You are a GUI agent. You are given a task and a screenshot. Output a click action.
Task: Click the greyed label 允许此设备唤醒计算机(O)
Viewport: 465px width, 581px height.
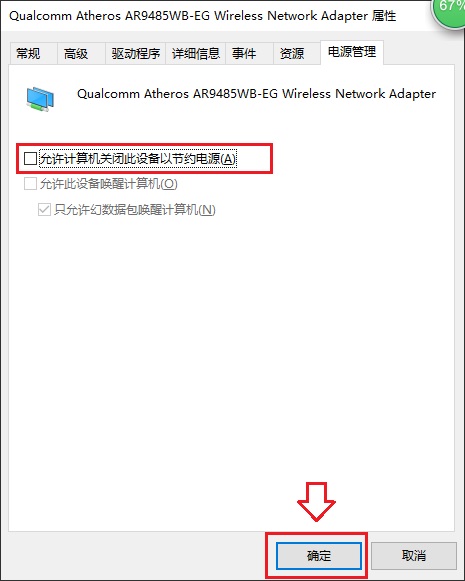[x=109, y=184]
